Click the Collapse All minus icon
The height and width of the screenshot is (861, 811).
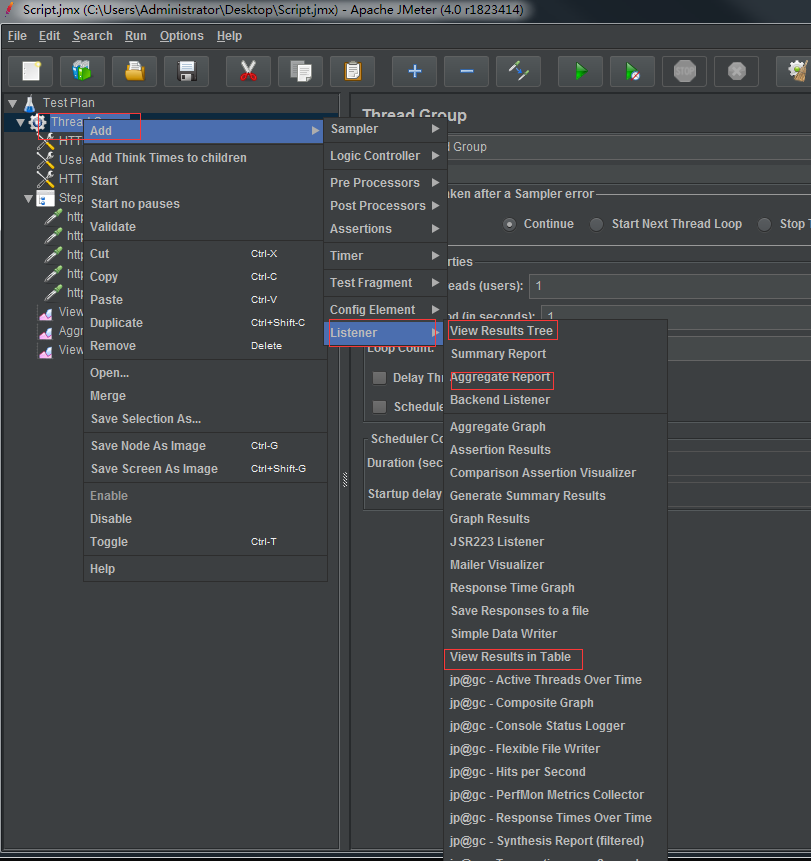467,71
